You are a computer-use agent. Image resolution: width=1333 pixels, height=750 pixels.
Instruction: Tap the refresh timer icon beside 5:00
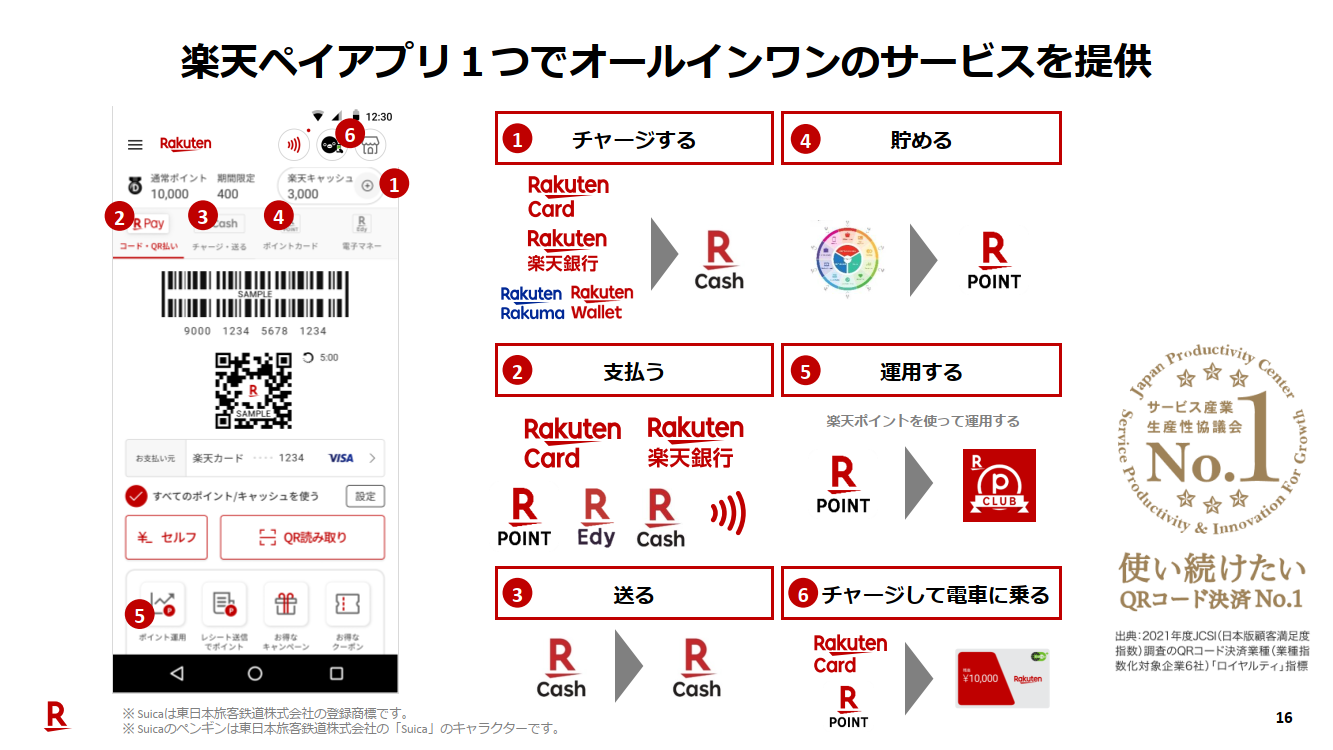click(x=308, y=357)
